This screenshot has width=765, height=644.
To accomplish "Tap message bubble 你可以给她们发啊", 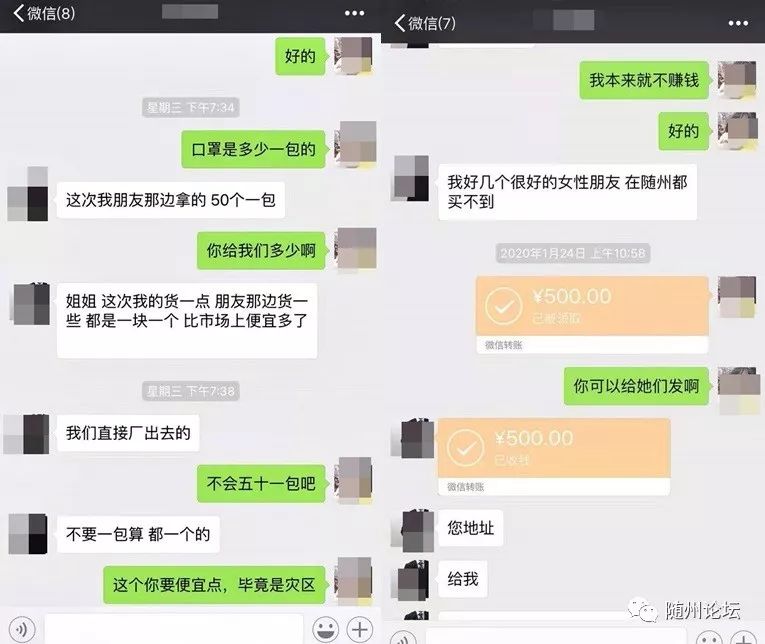I will pos(636,386).
